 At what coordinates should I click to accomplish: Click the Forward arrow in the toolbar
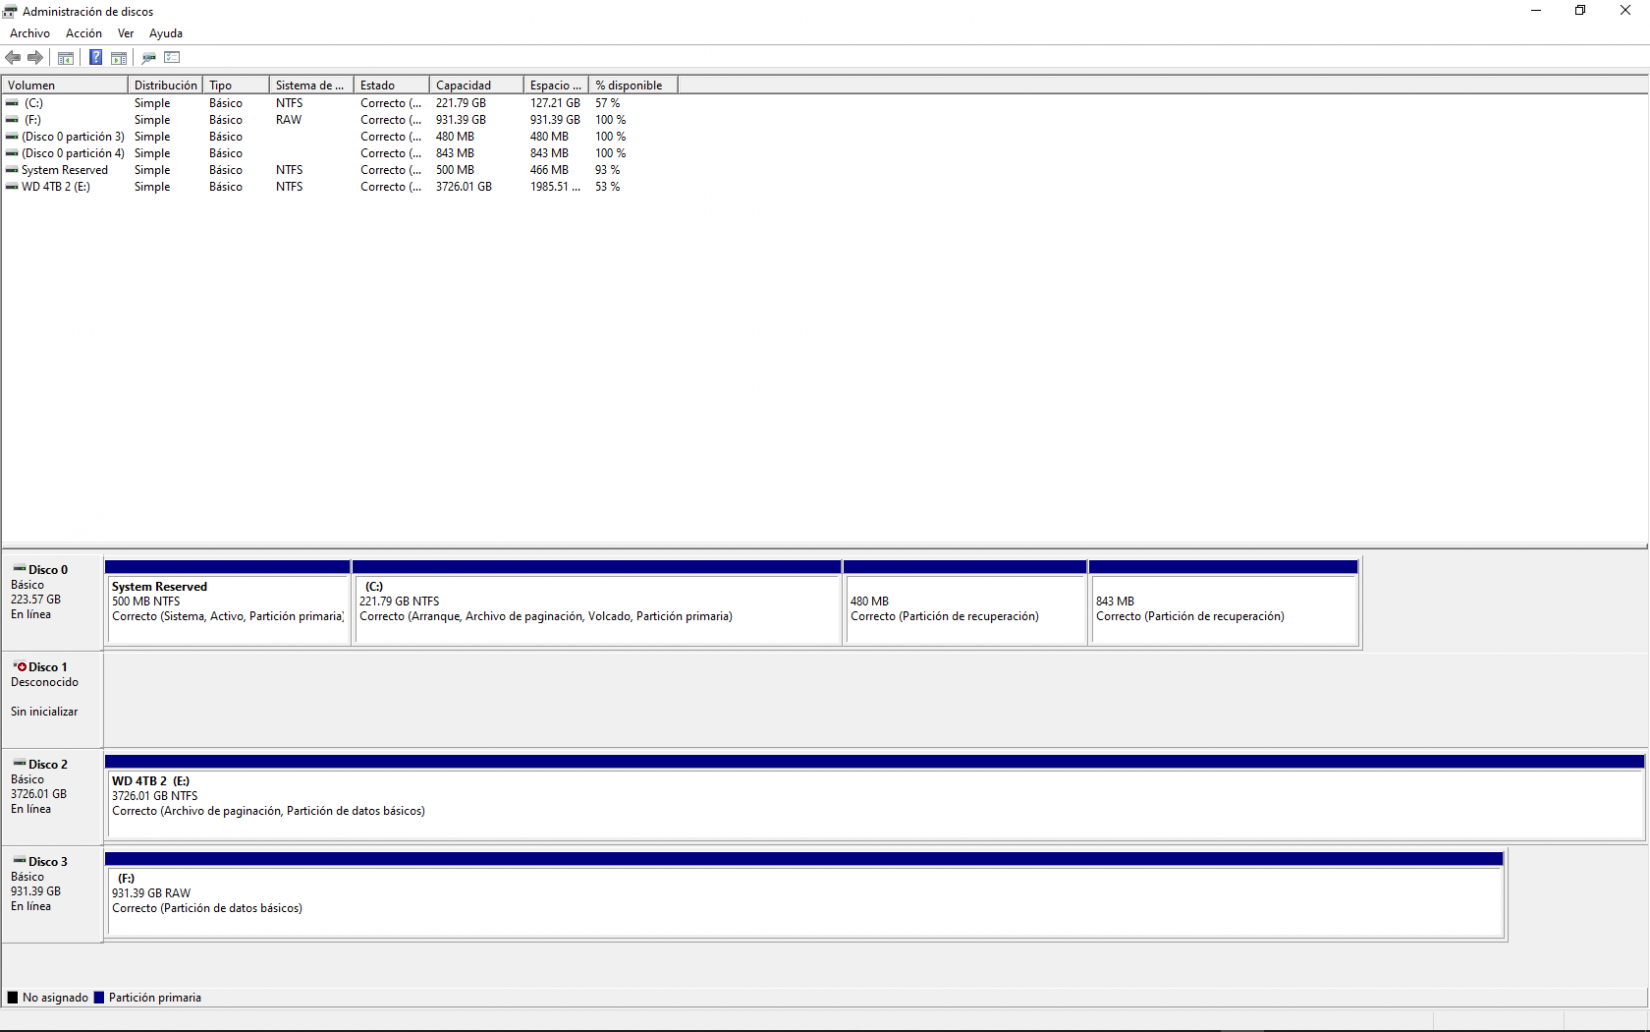[x=36, y=58]
